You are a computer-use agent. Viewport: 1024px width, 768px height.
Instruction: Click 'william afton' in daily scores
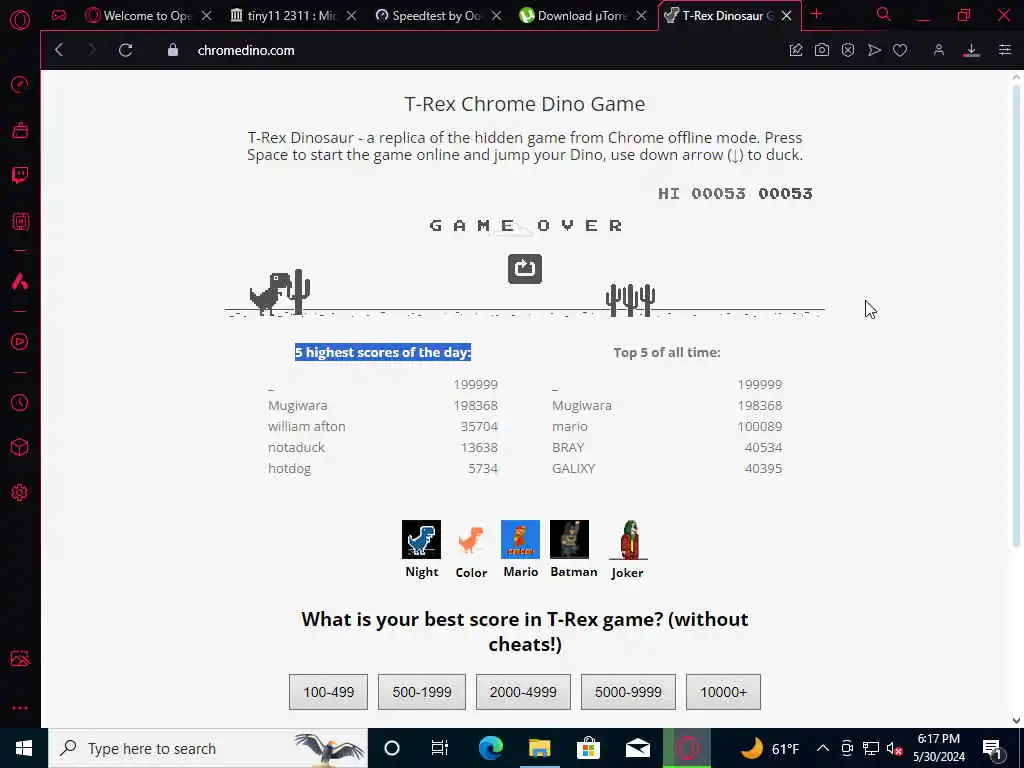[306, 426]
